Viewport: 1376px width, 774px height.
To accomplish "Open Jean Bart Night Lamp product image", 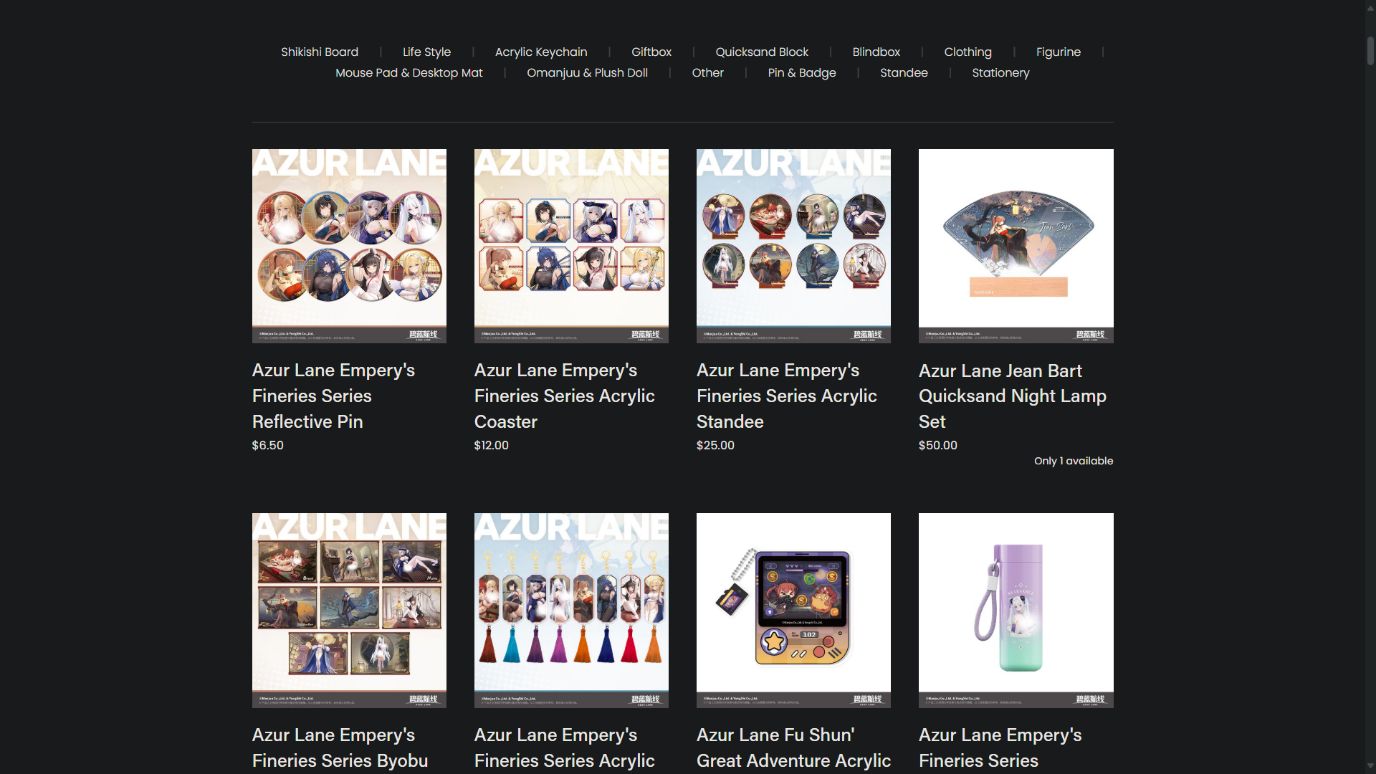I will coord(1016,246).
